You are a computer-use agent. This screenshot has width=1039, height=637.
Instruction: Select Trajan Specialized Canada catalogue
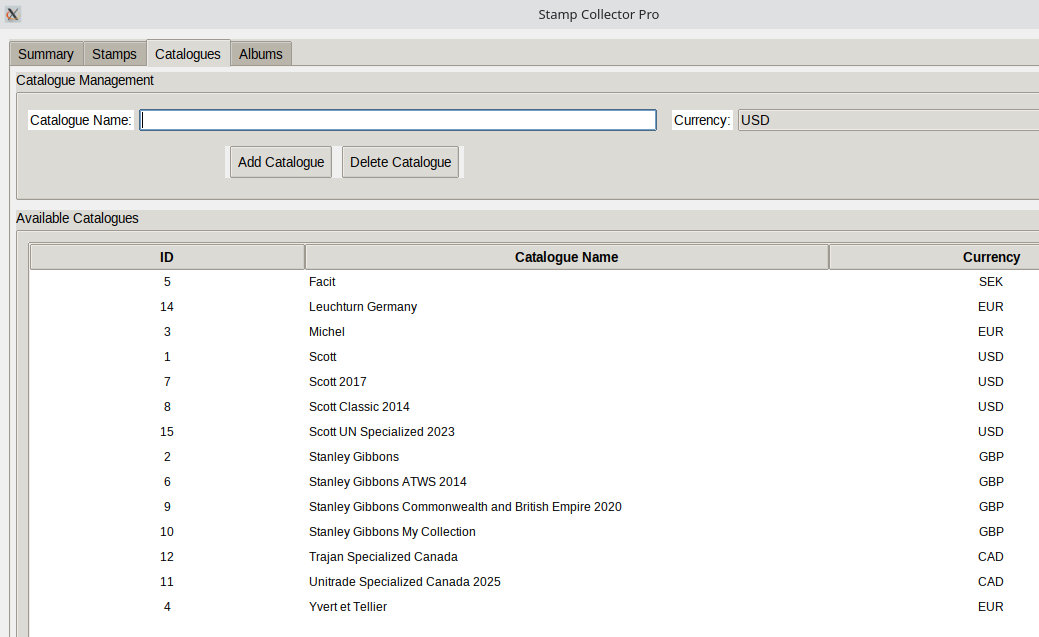coord(383,557)
